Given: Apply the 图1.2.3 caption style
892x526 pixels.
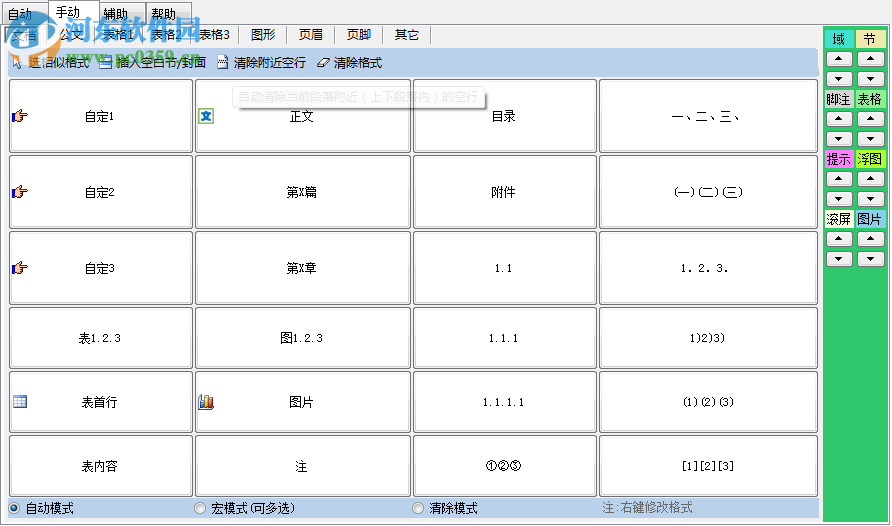Looking at the screenshot, I should (303, 338).
